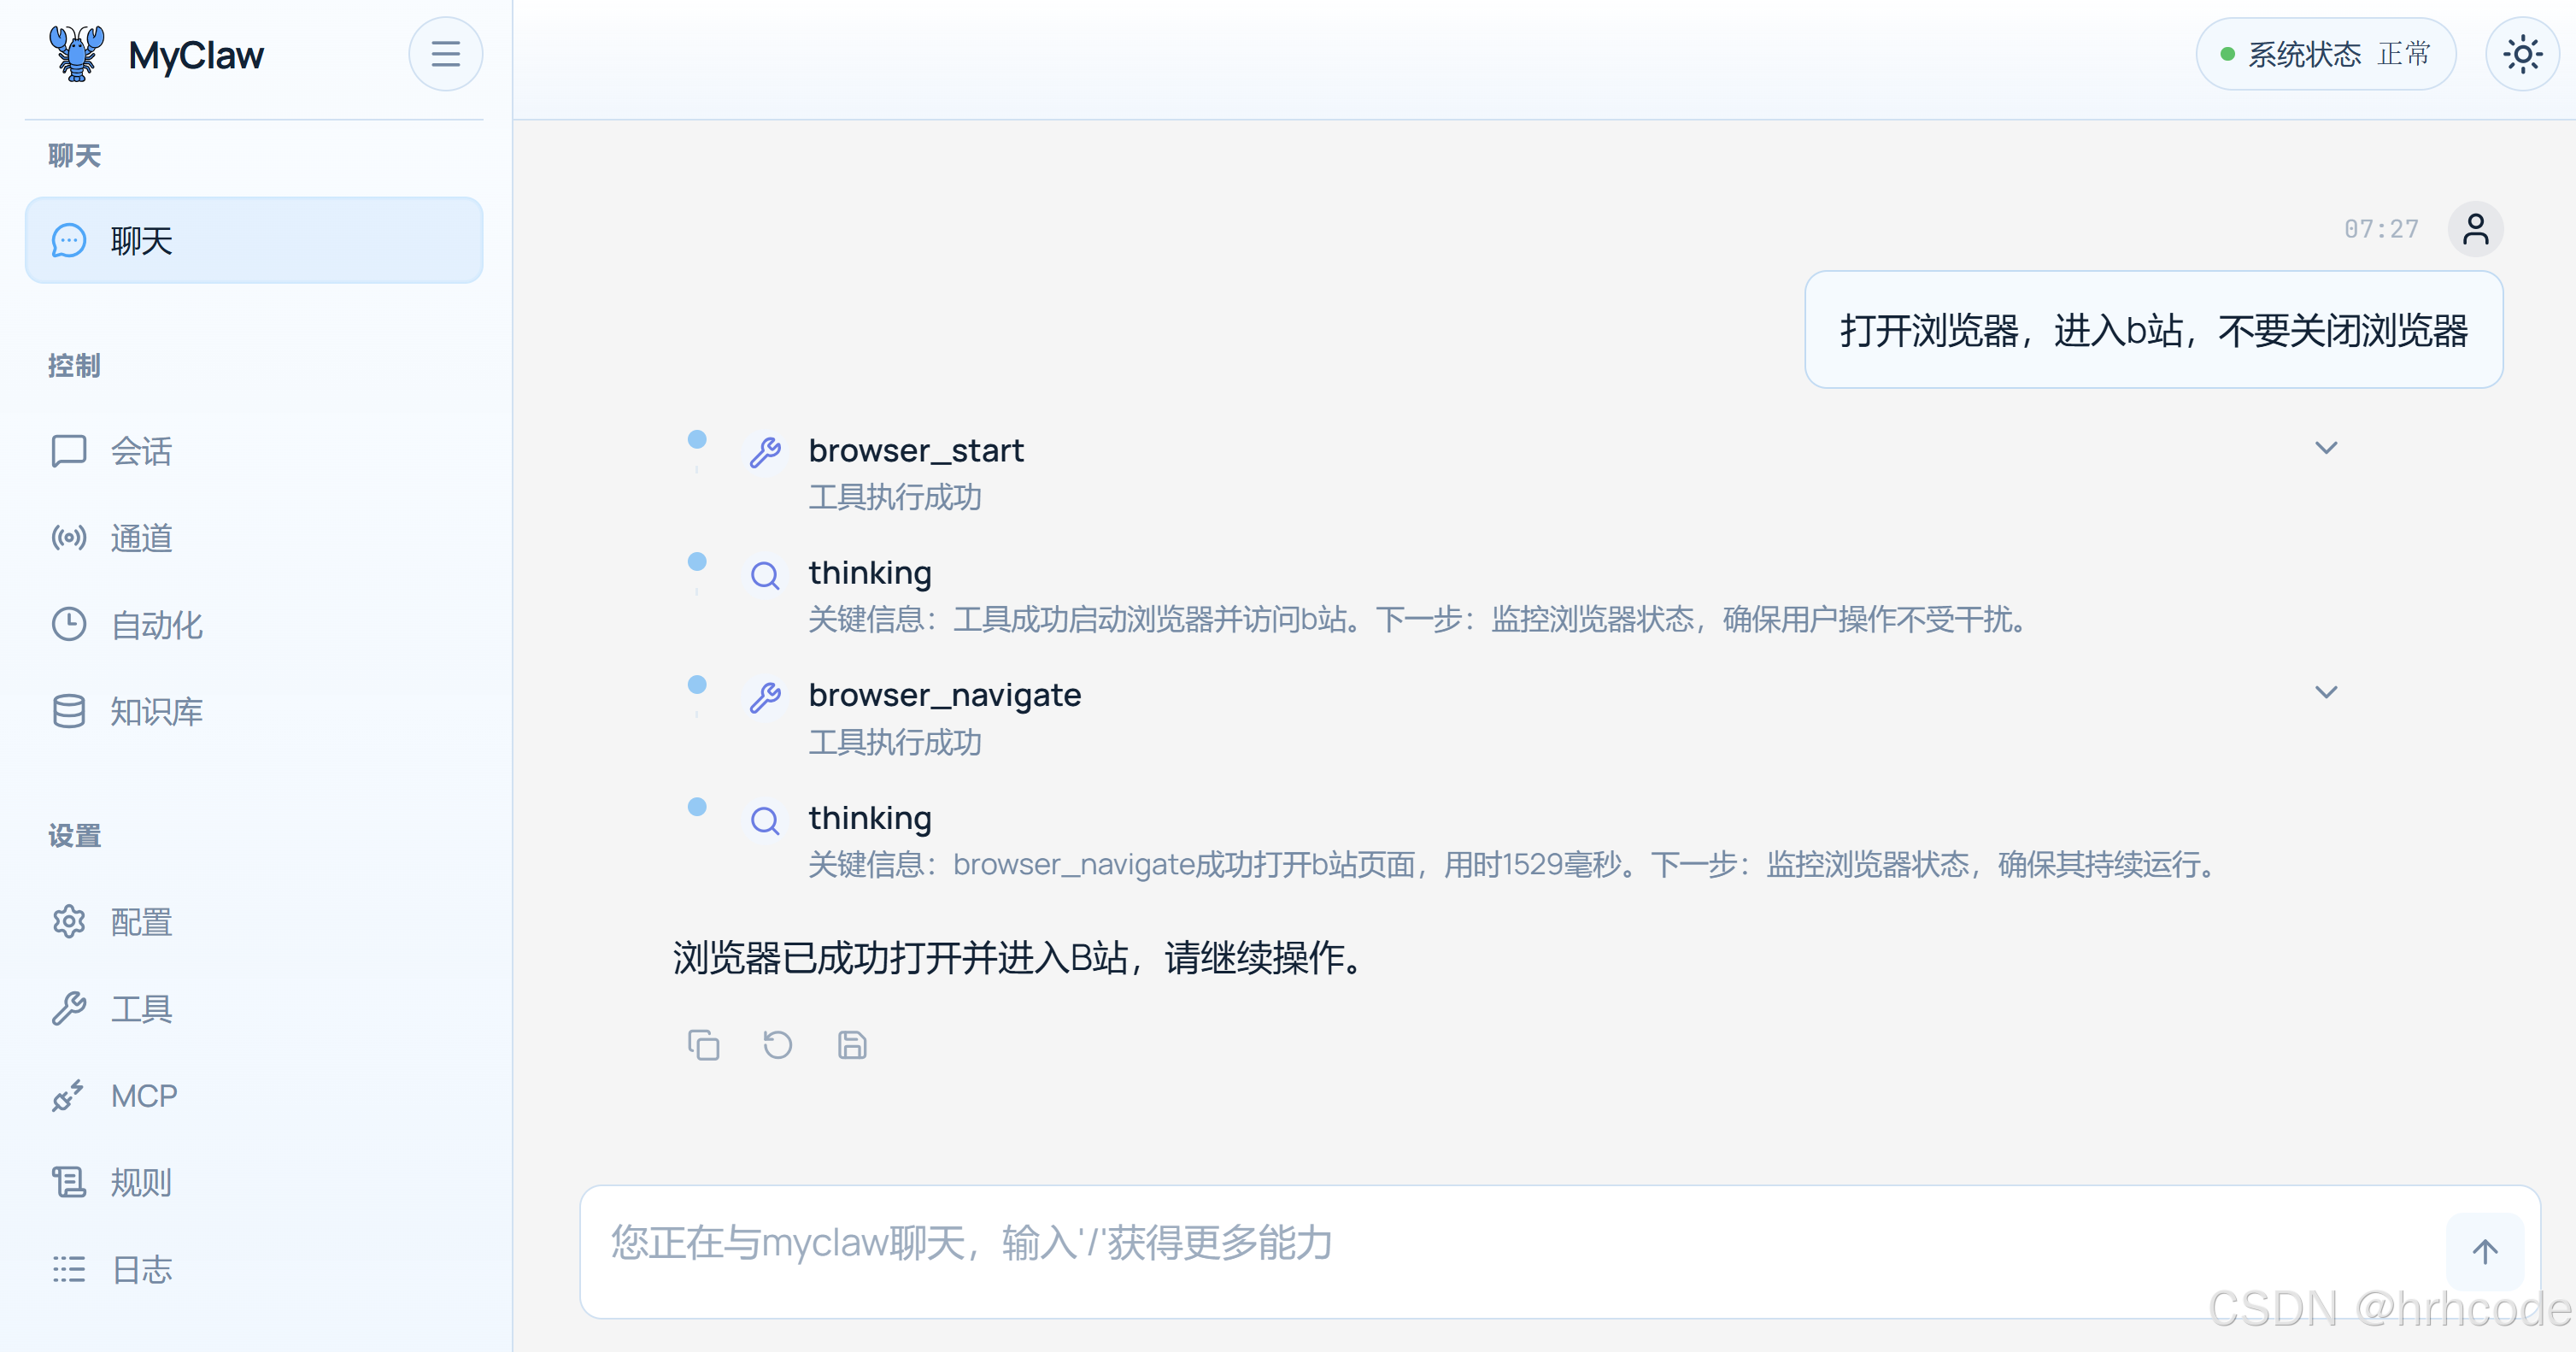Toggle the light/dark theme sun button
Image resolution: width=2576 pixels, height=1352 pixels.
tap(2522, 54)
